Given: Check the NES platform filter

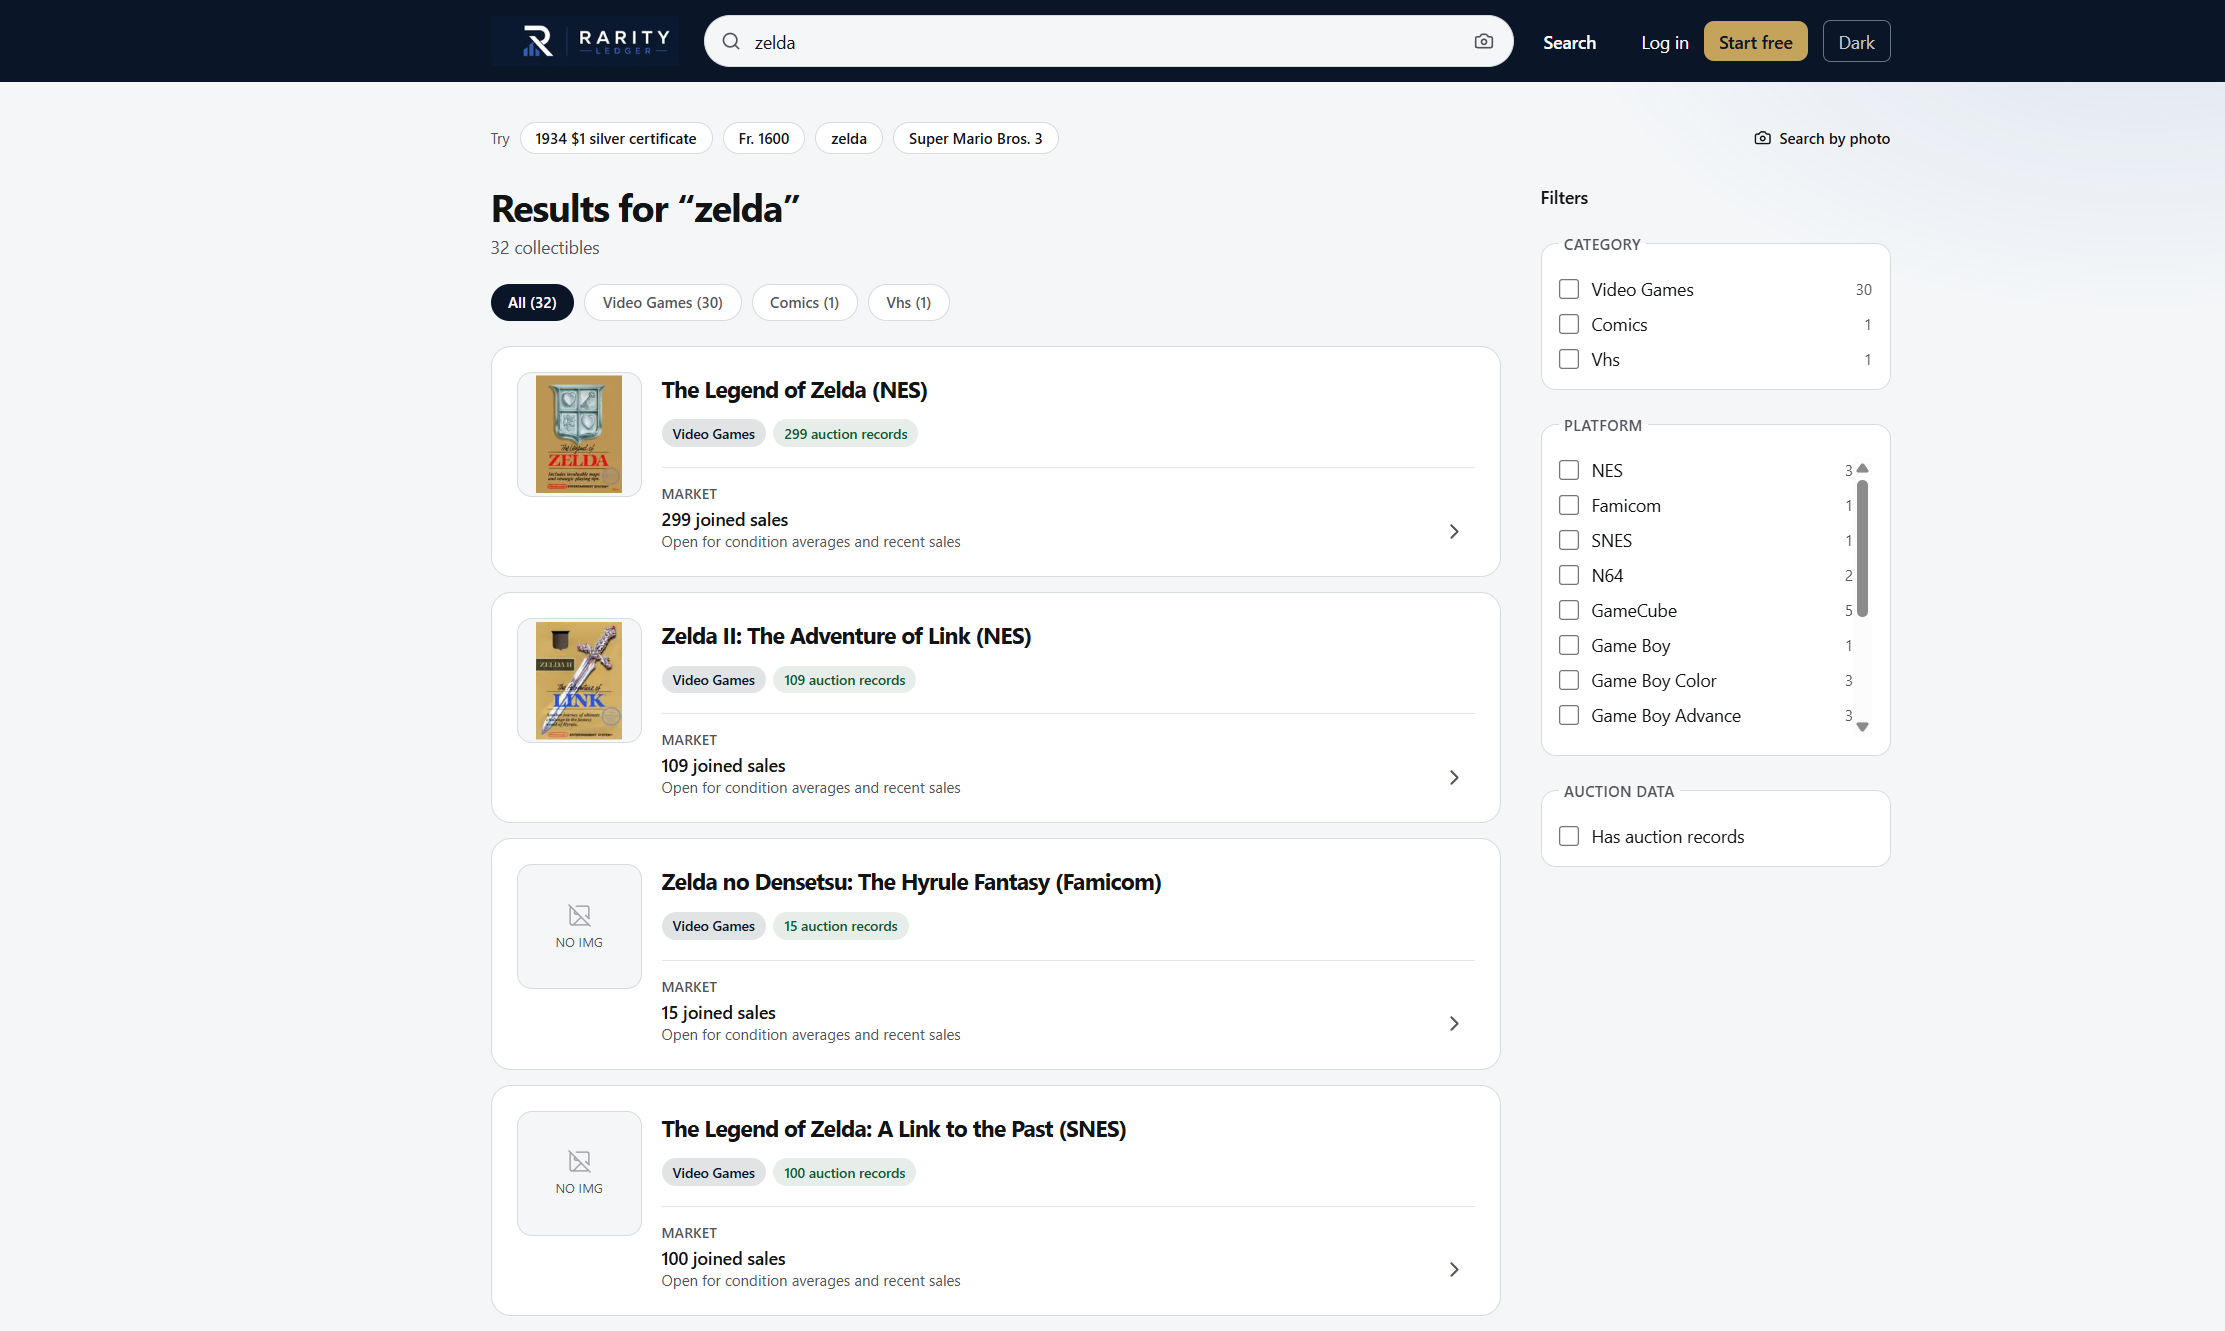Looking at the screenshot, I should click(x=1569, y=470).
